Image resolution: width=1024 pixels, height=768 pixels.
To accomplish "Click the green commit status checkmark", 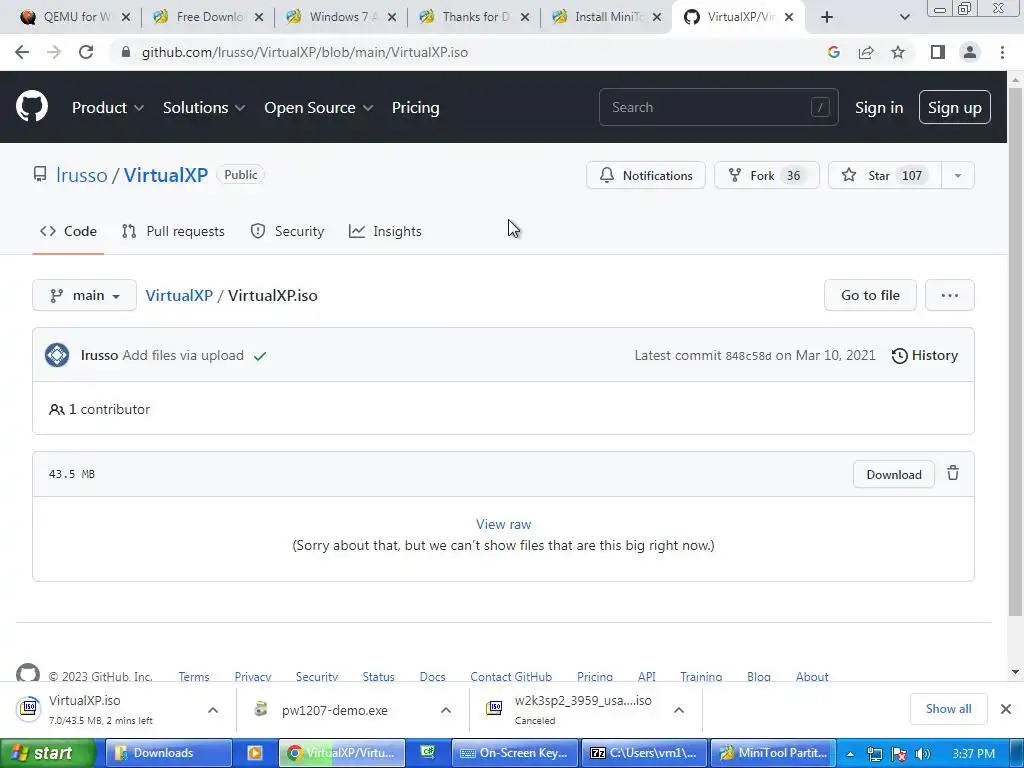I will tap(260, 356).
